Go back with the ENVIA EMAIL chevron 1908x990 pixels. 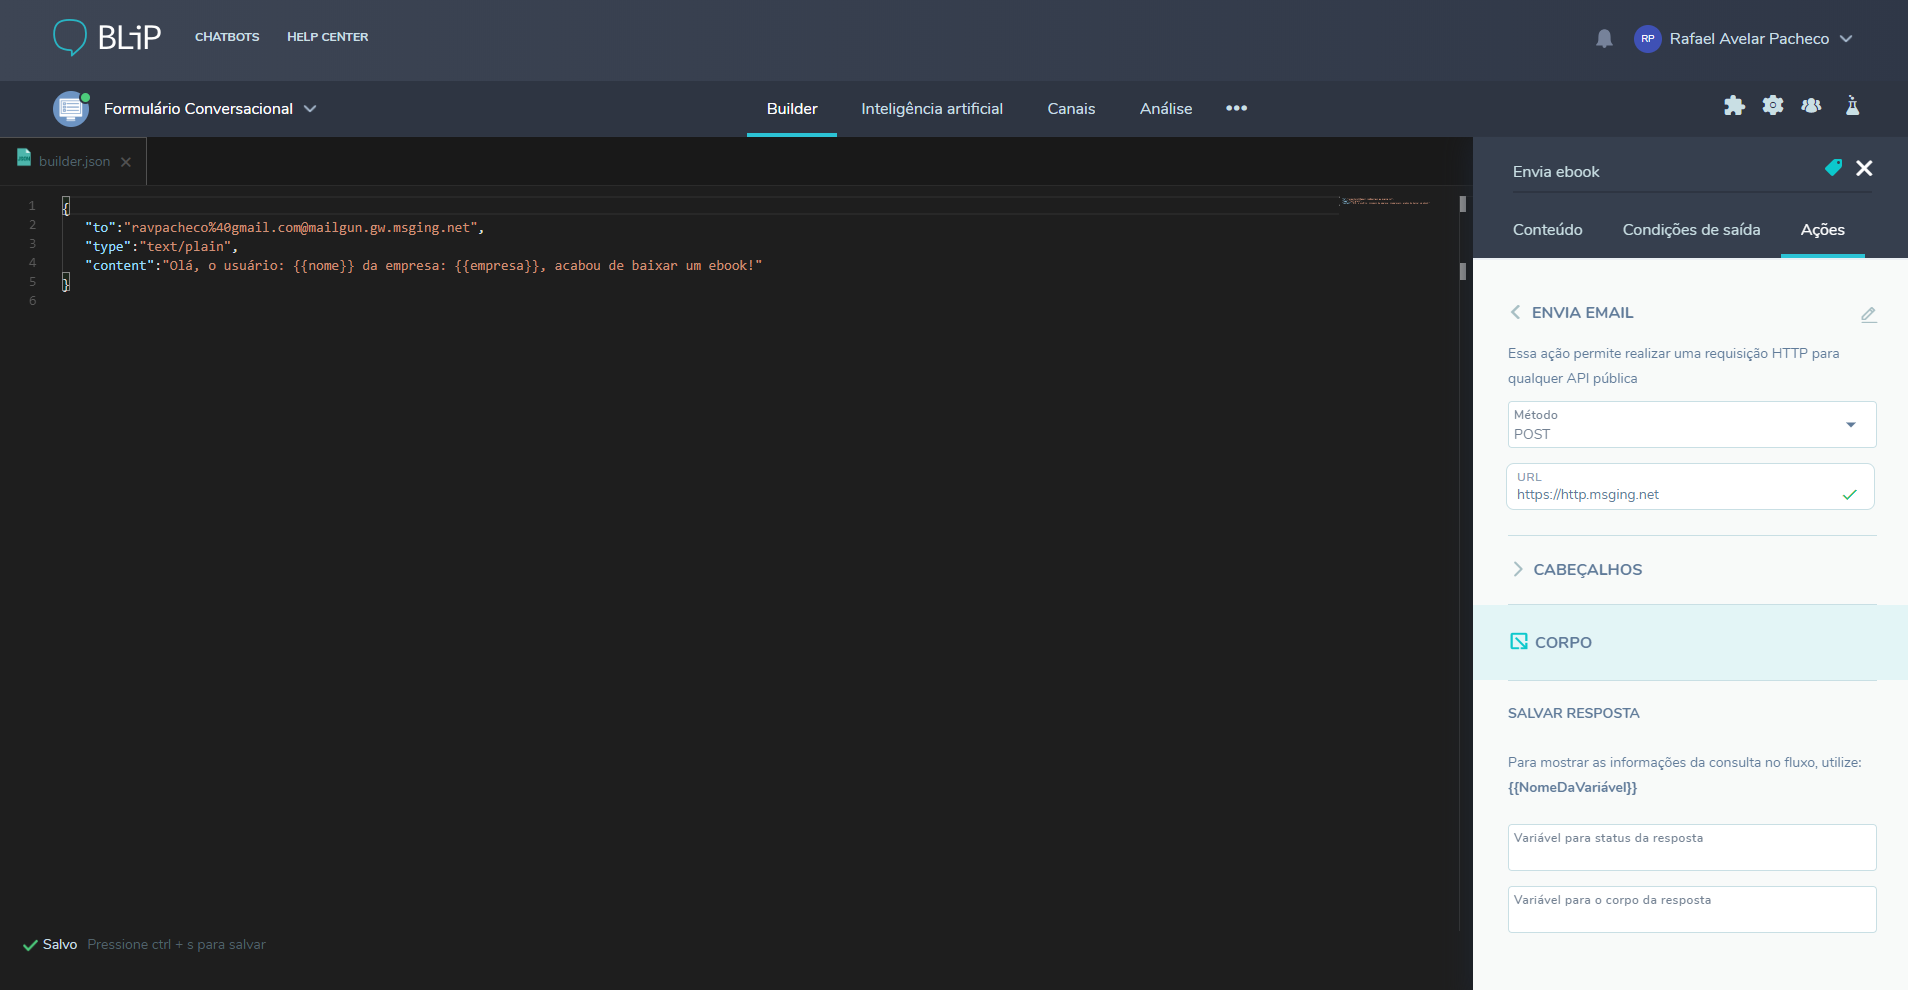click(1515, 312)
